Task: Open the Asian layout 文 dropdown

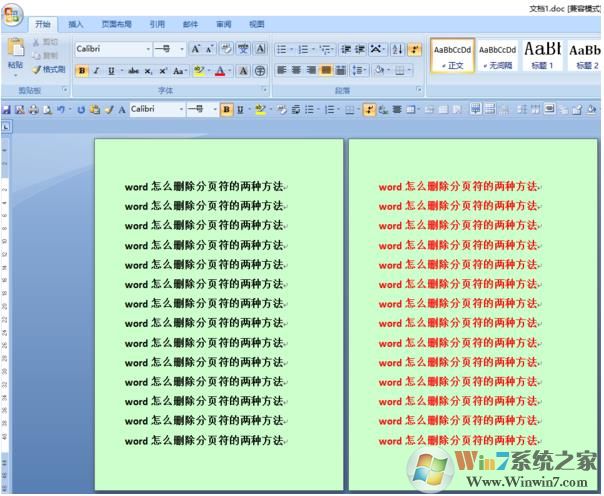Action: (377, 49)
